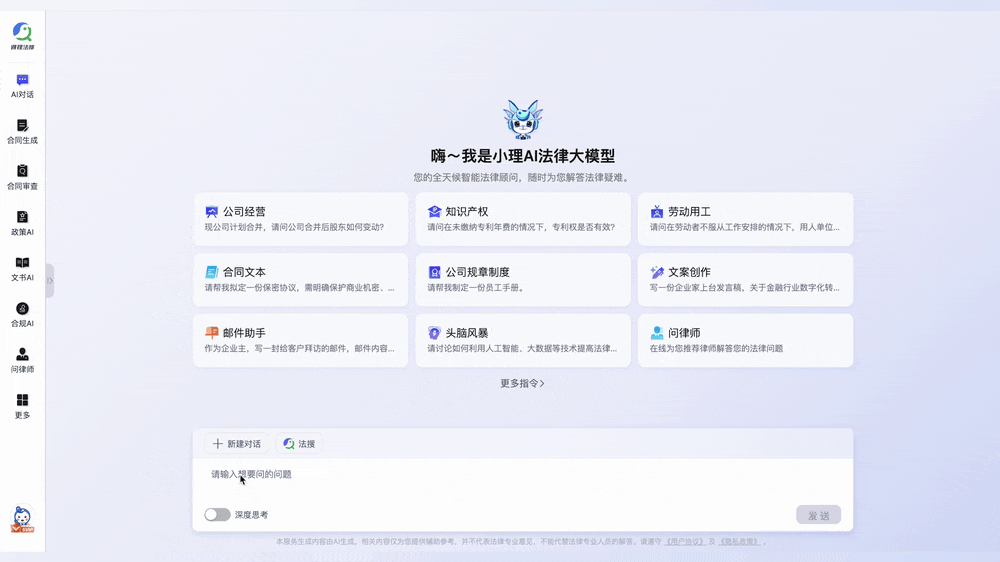Image resolution: width=1000 pixels, height=562 pixels.
Task: Choose the 头脑风暴 prompt card
Action: 523,340
